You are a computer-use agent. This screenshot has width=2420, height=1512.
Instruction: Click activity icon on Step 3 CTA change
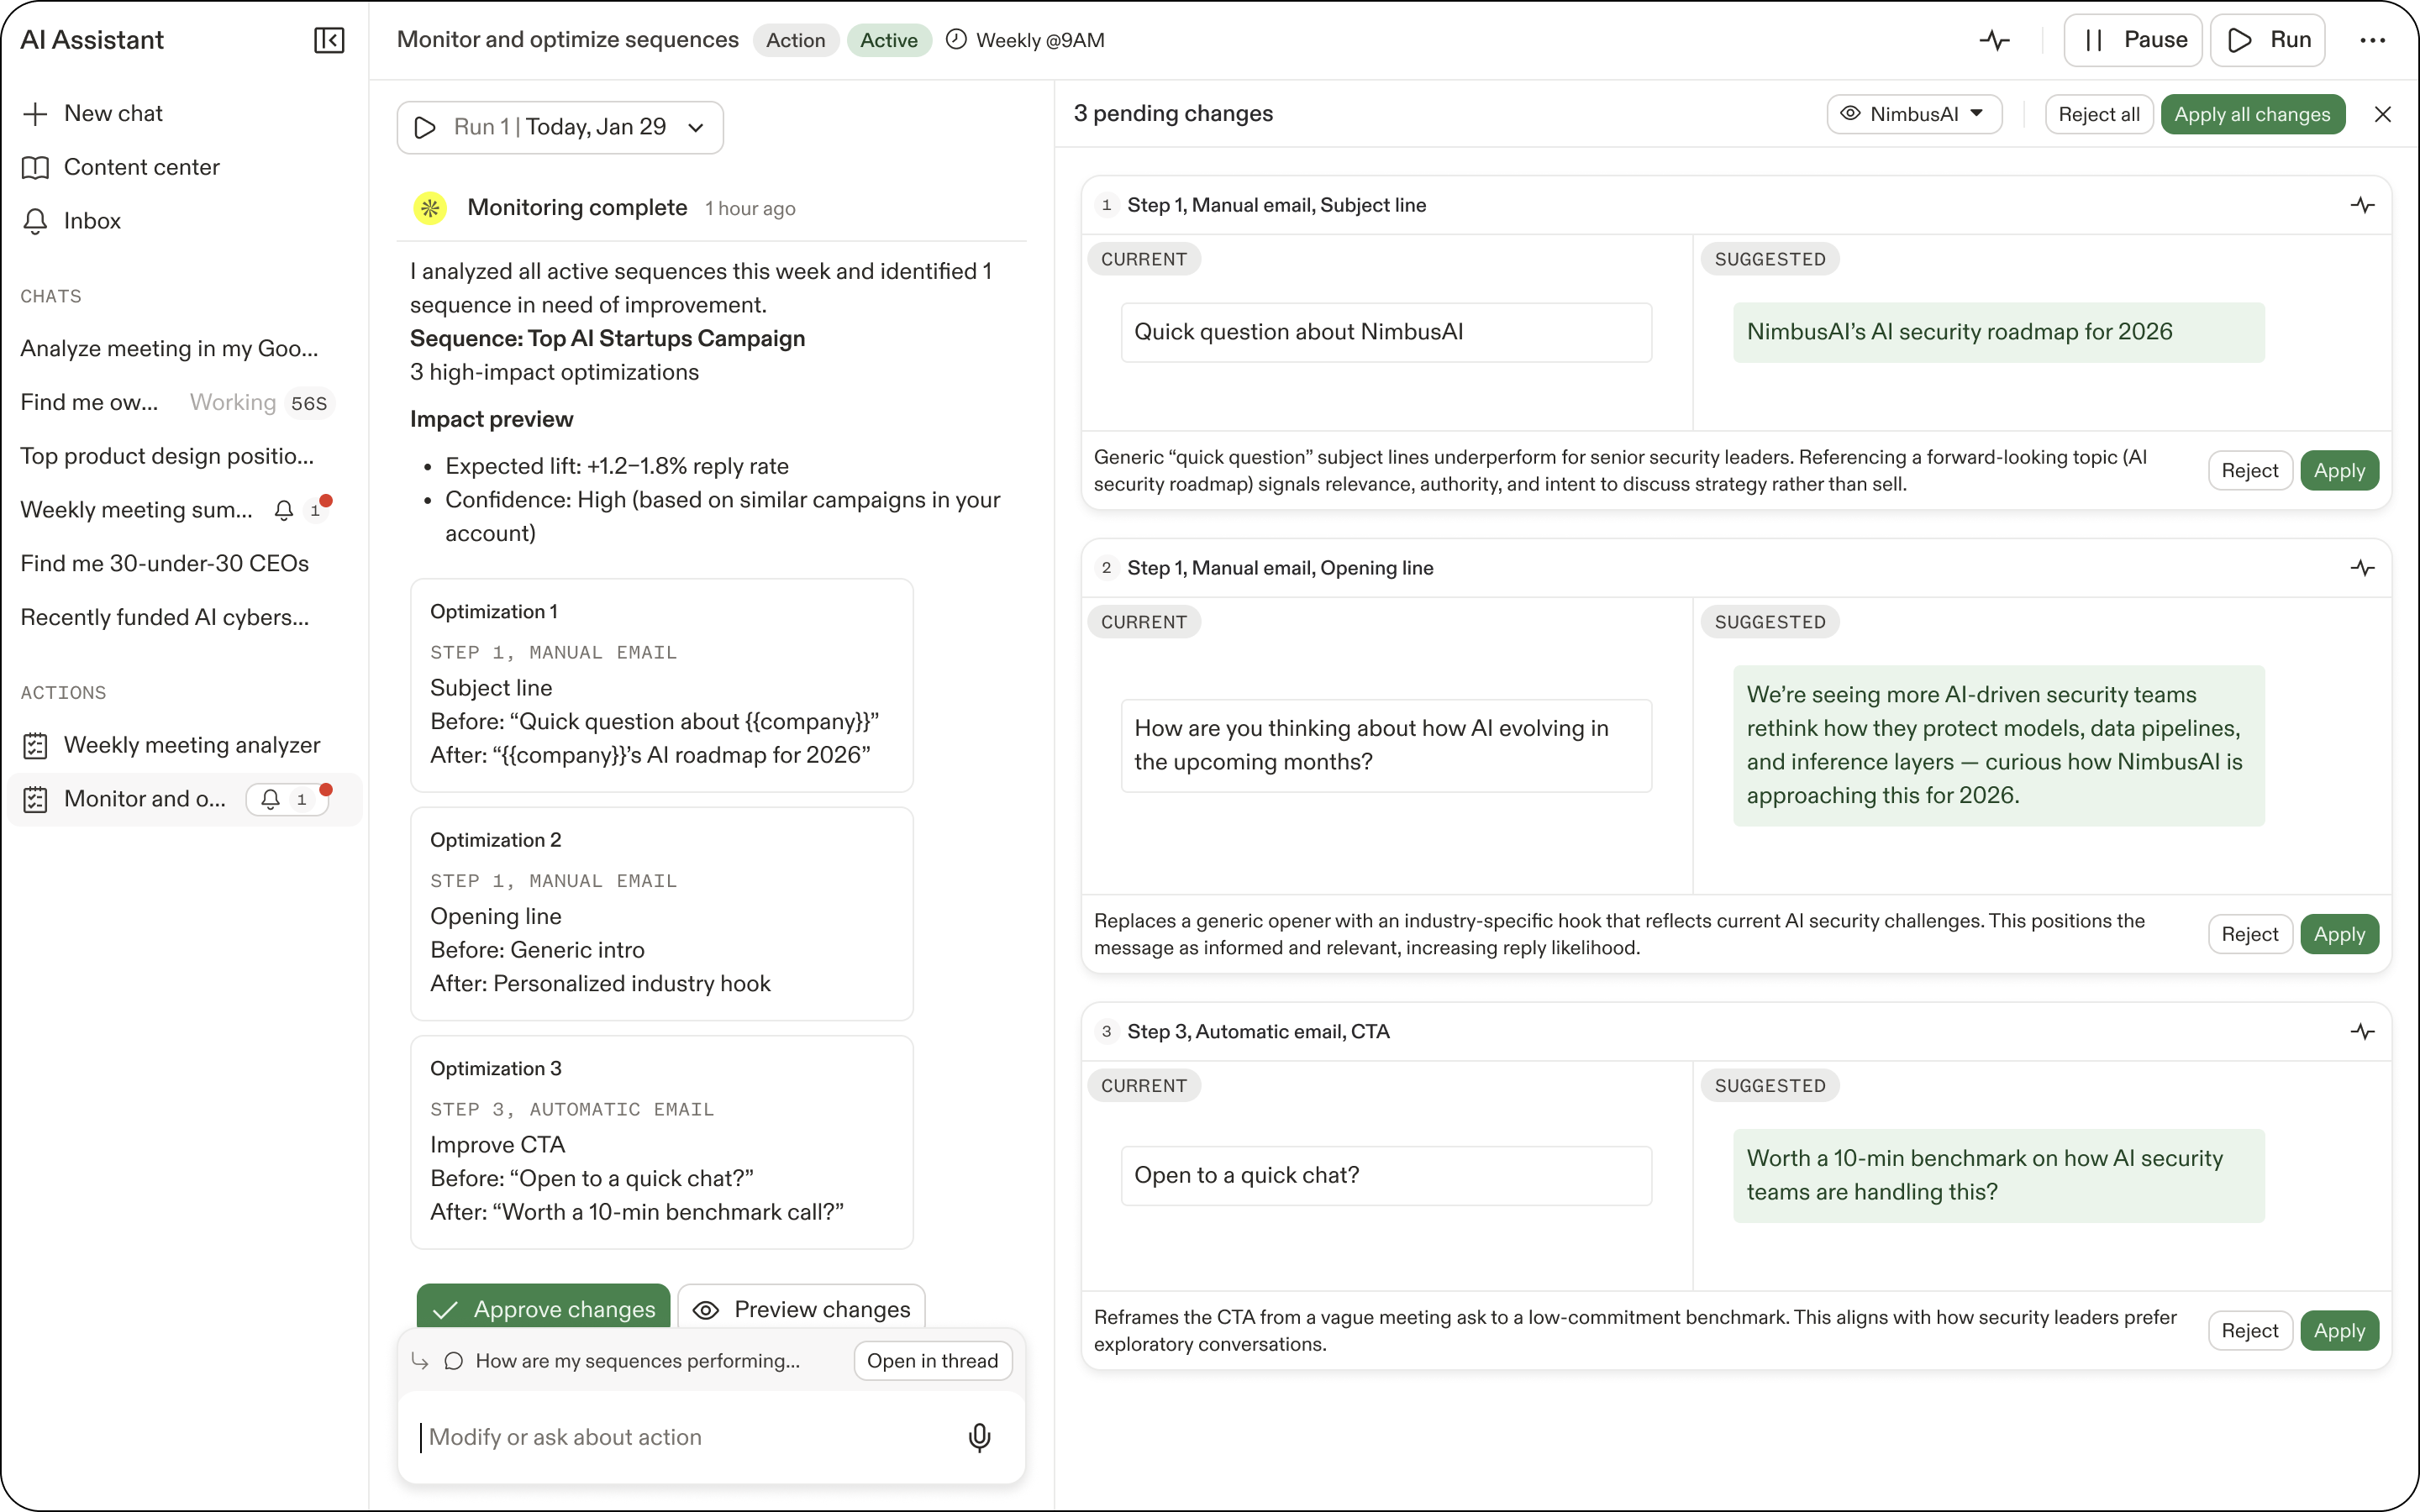point(2362,1031)
